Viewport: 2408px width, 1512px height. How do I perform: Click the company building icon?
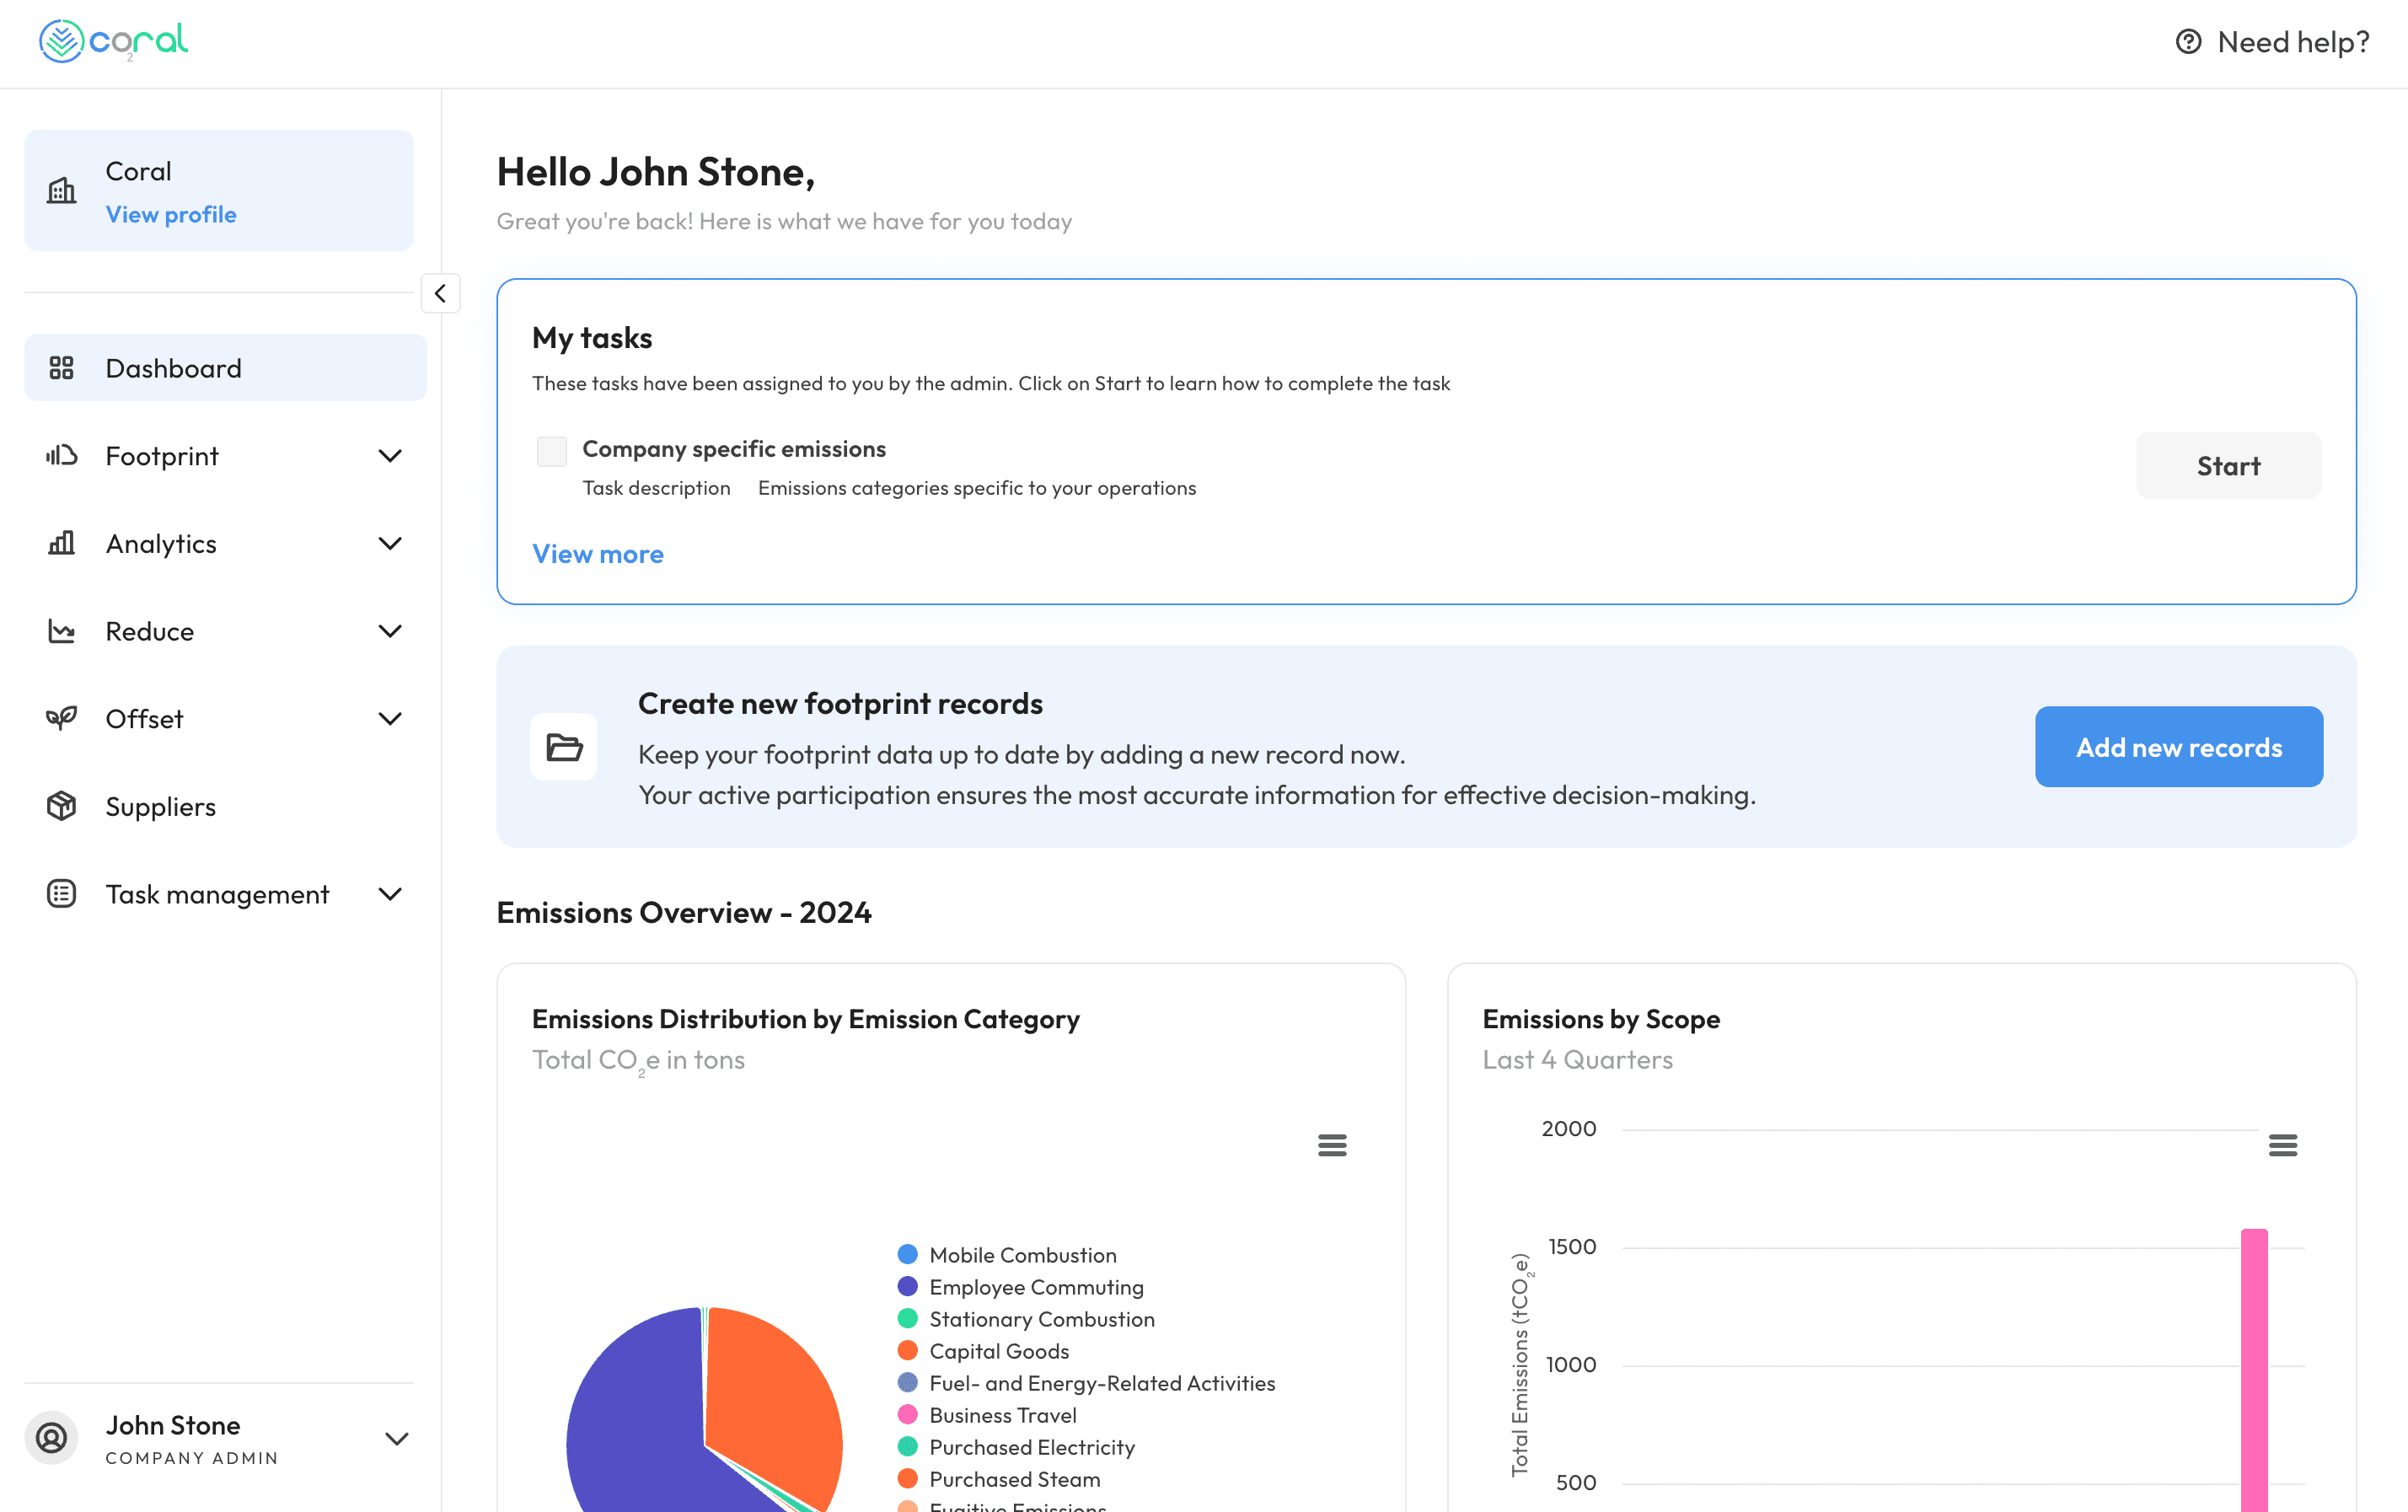coord(62,190)
